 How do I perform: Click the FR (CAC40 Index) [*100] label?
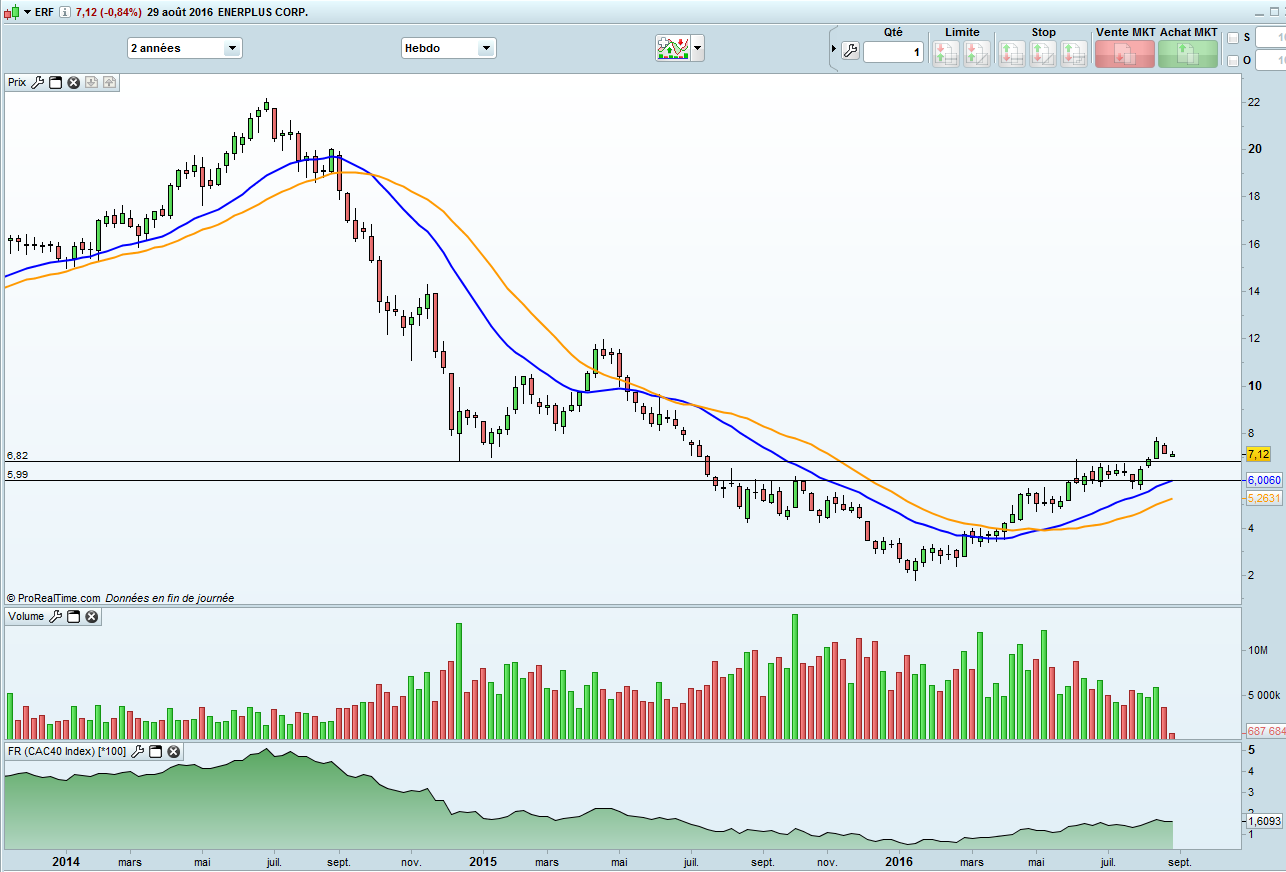pyautogui.click(x=66, y=751)
